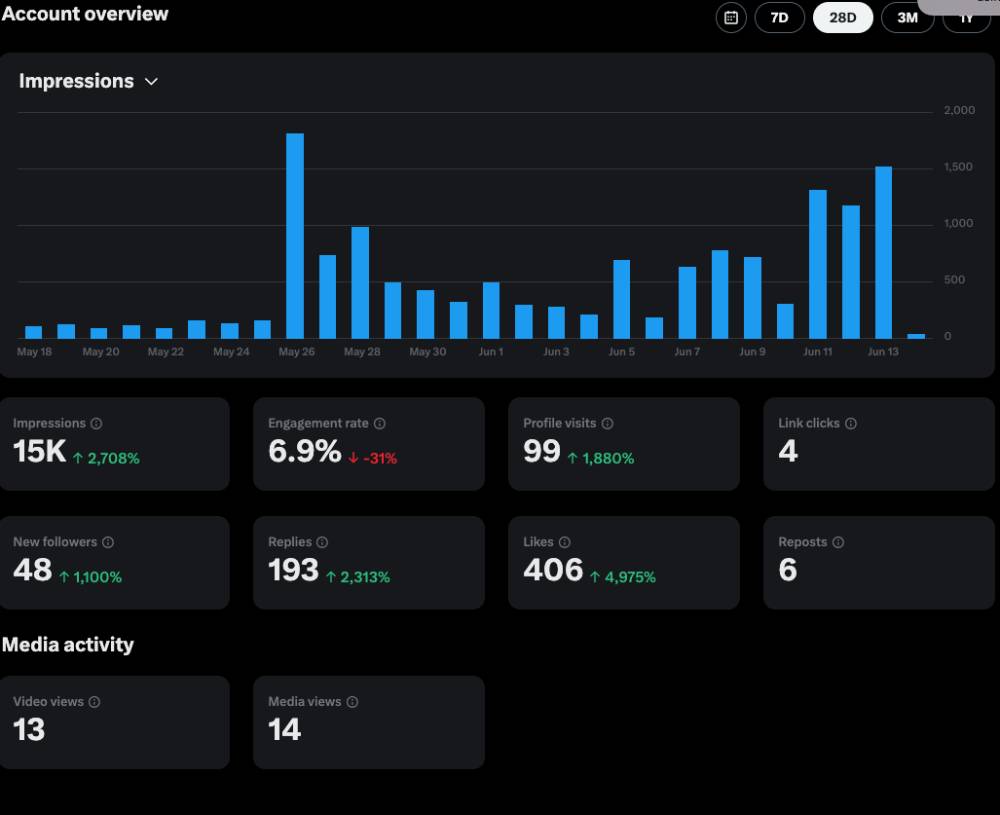Click the red -31% engagement change
This screenshot has height=815, width=1000.
click(372, 458)
